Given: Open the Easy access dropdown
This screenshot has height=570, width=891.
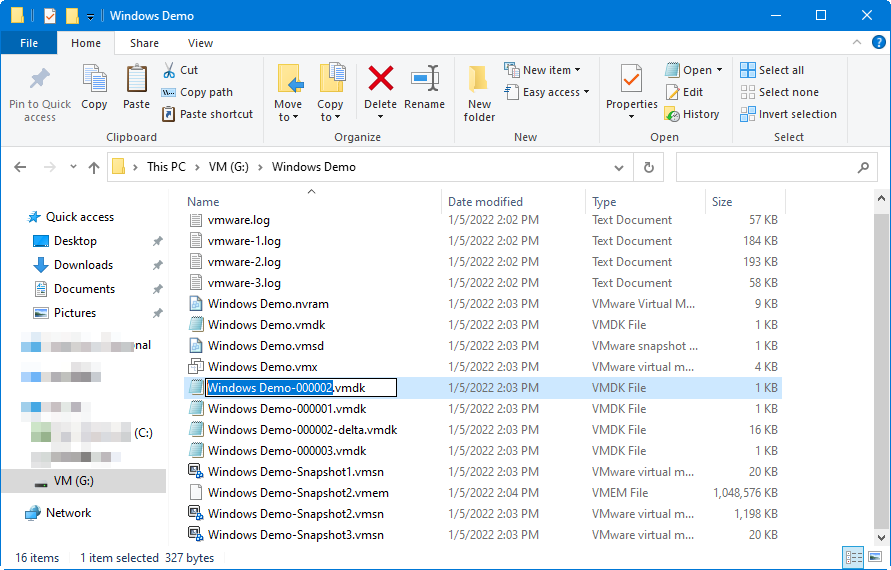Looking at the screenshot, I should 586,92.
